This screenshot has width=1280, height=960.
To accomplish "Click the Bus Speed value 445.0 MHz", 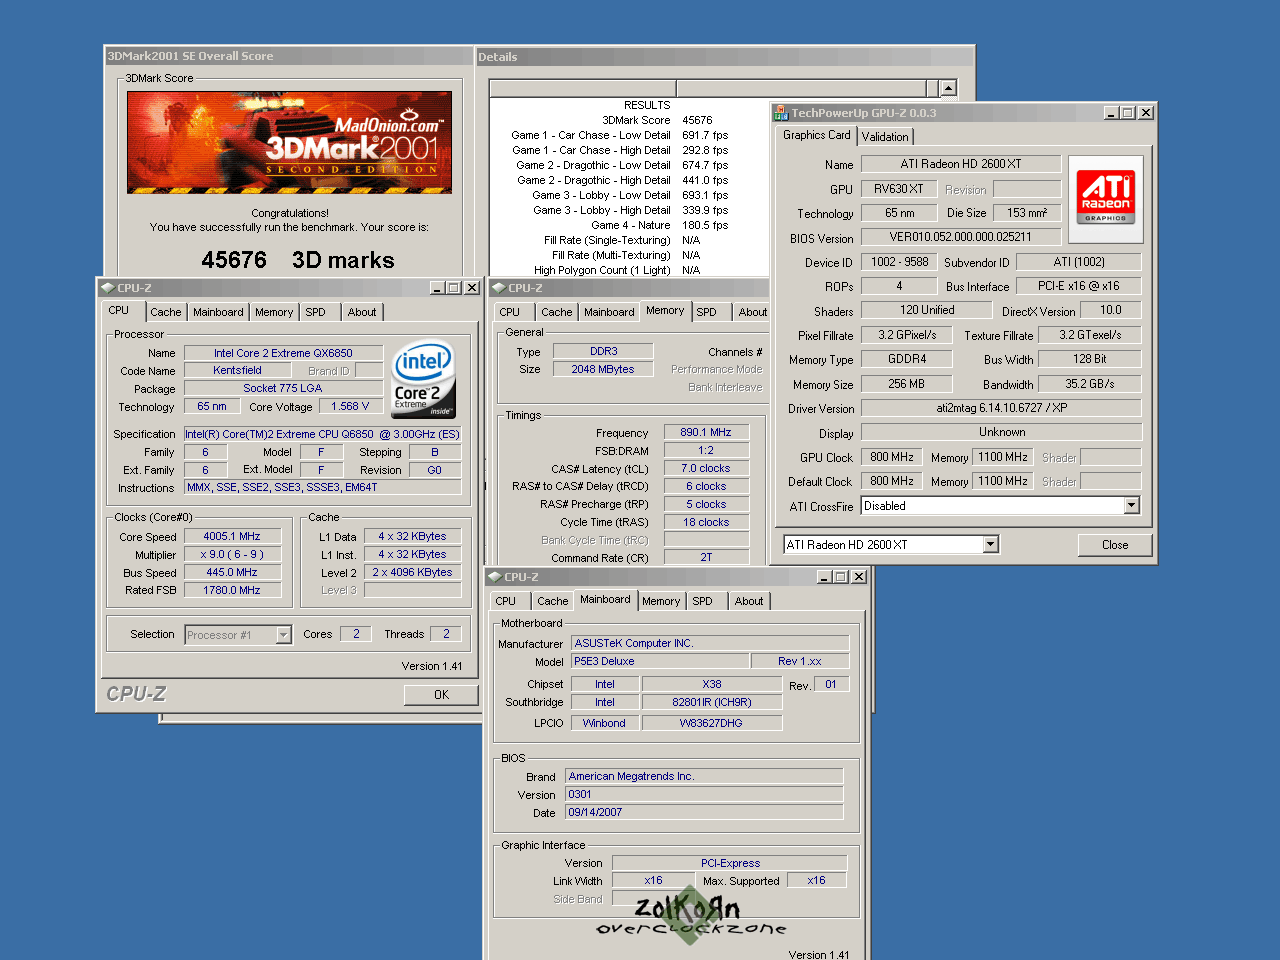I will click(x=232, y=573).
